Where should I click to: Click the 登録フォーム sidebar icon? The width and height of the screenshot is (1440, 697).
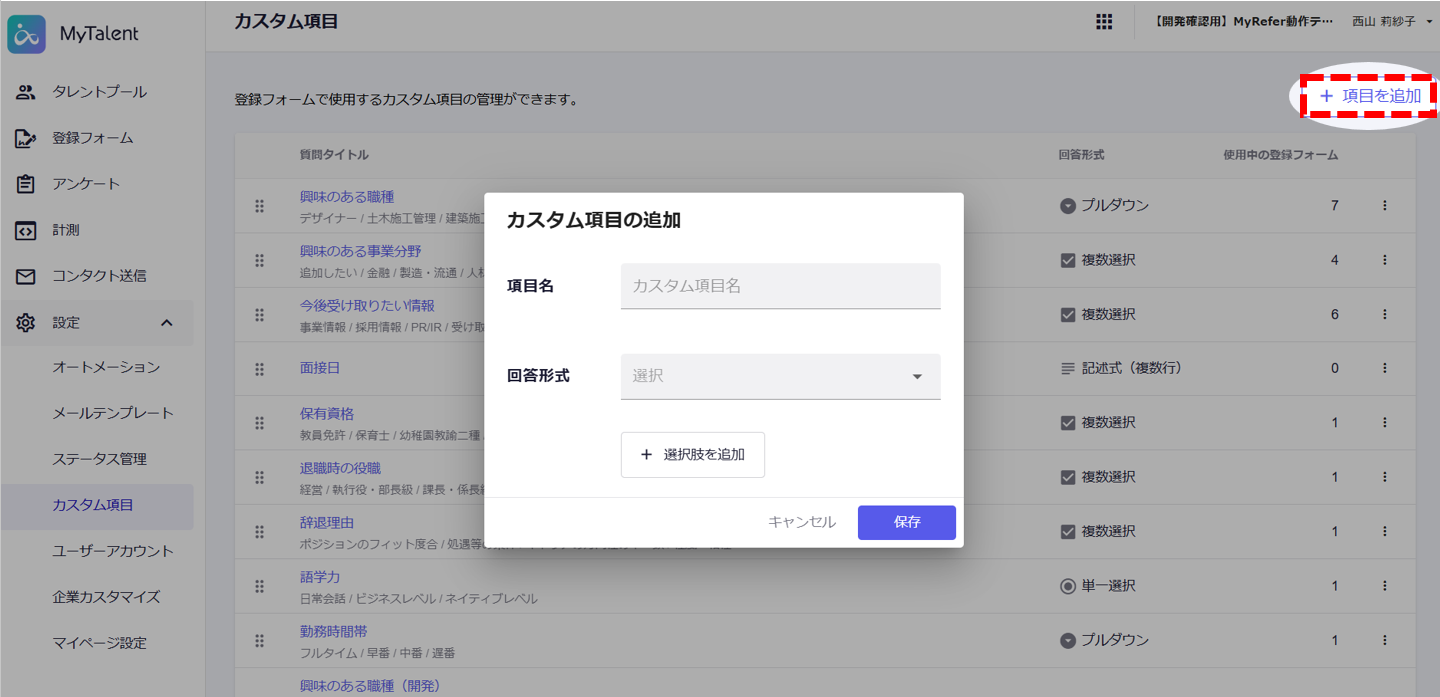(x=26, y=138)
